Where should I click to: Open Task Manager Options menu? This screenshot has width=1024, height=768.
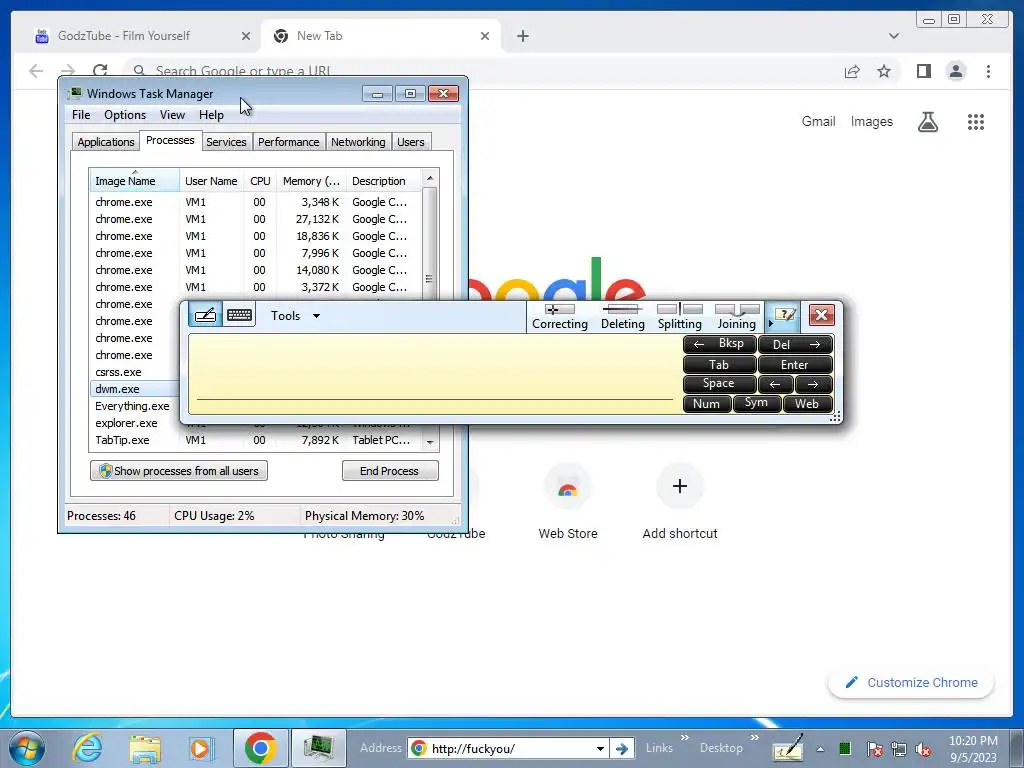coord(125,115)
